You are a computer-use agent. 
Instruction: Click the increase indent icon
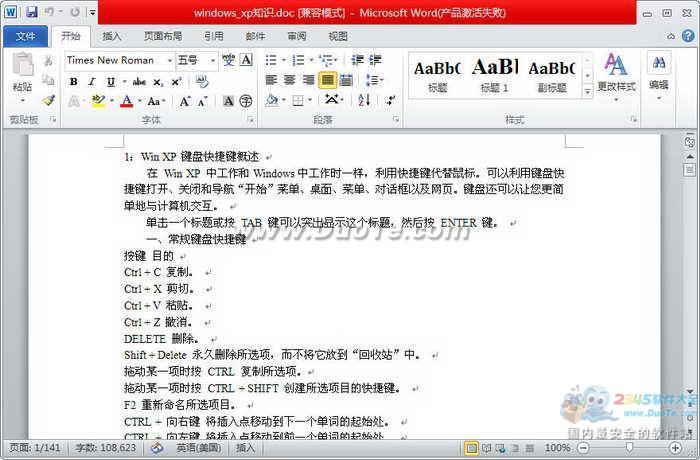tap(375, 60)
